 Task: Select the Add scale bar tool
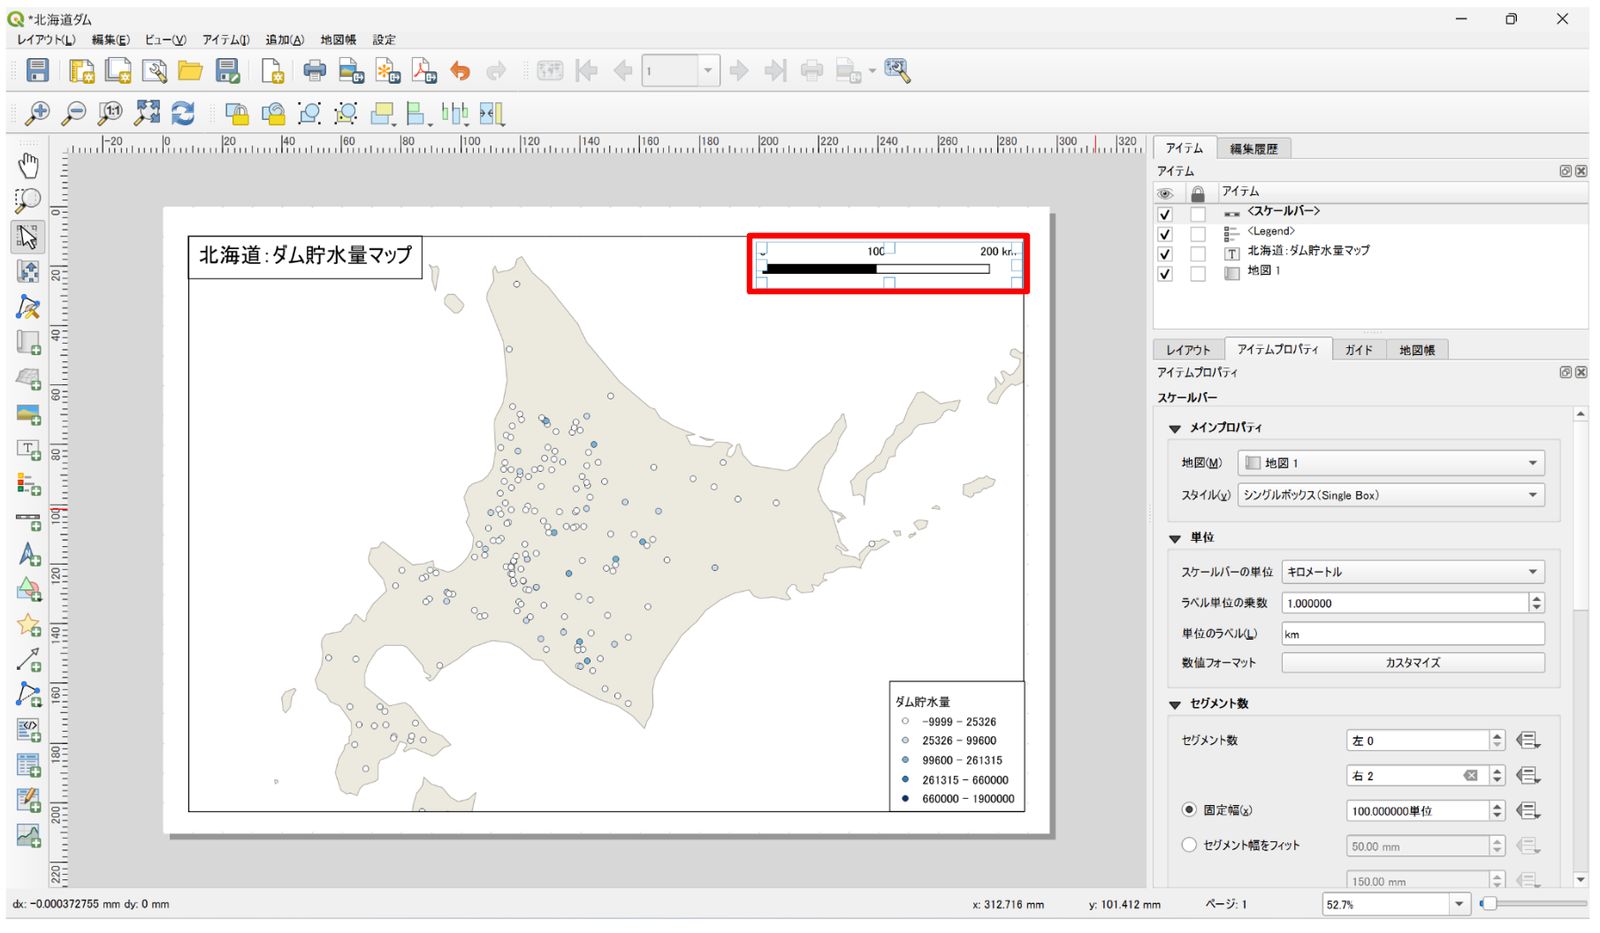point(28,521)
